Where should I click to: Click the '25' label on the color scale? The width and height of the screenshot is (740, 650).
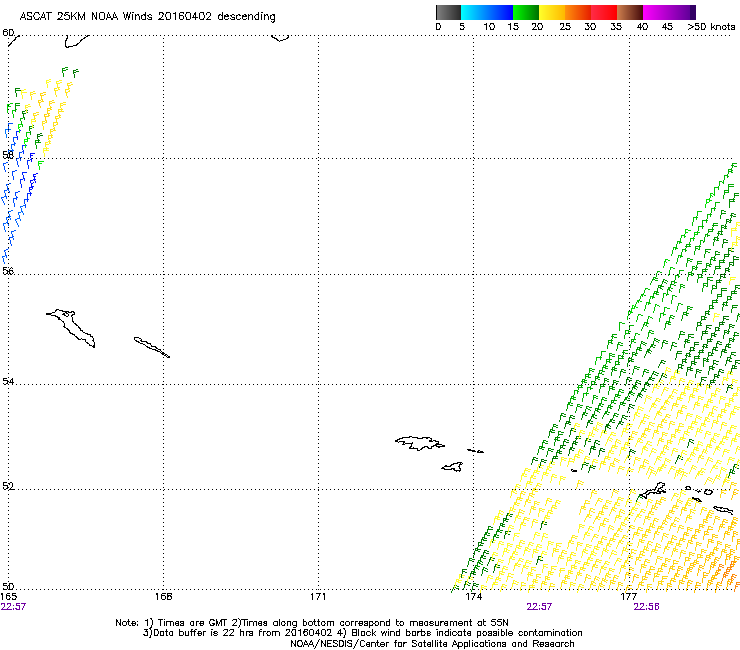pos(565,27)
